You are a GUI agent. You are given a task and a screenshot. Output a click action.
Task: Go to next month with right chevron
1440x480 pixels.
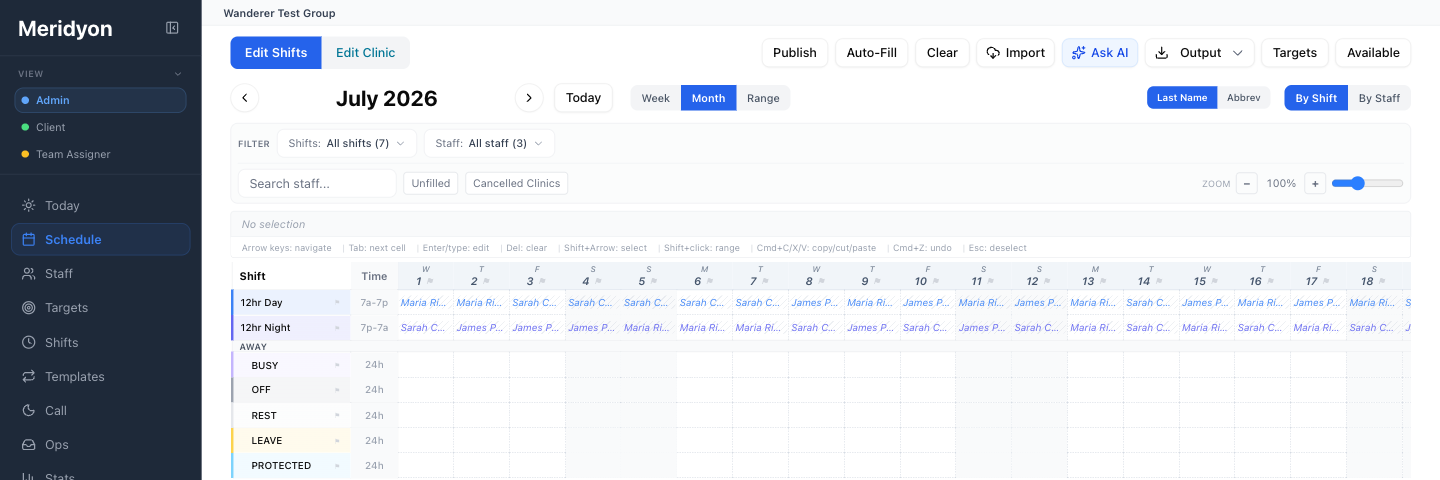click(x=529, y=98)
